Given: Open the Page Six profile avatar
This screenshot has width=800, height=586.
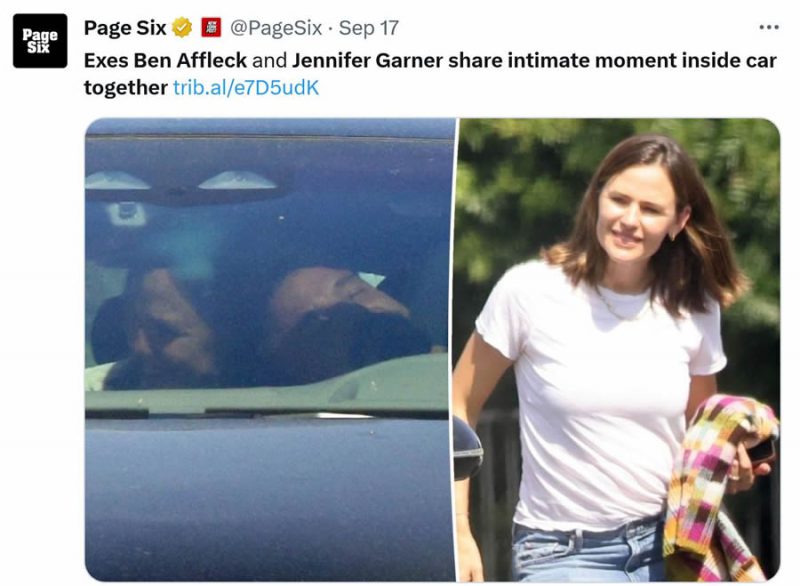Looking at the screenshot, I should [x=40, y=41].
